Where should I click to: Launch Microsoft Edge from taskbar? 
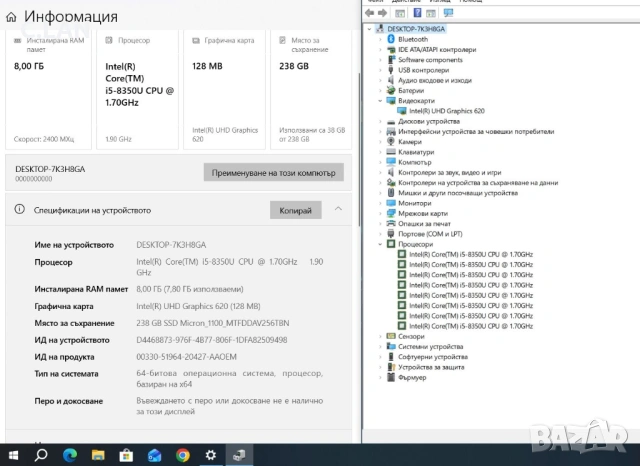pyautogui.click(x=69, y=455)
